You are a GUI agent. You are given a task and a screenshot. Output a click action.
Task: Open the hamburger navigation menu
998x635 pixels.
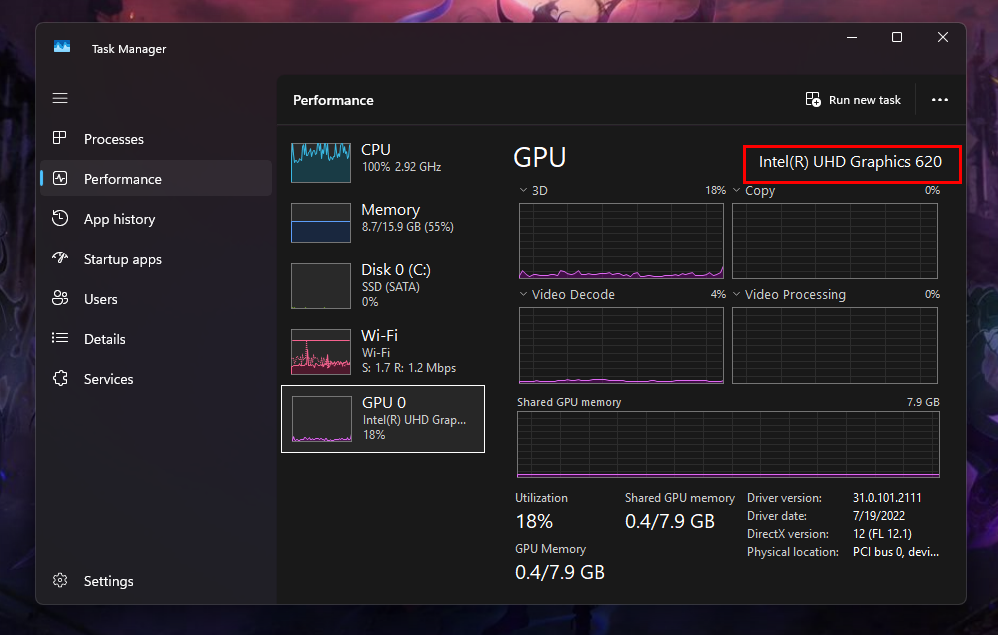click(60, 98)
